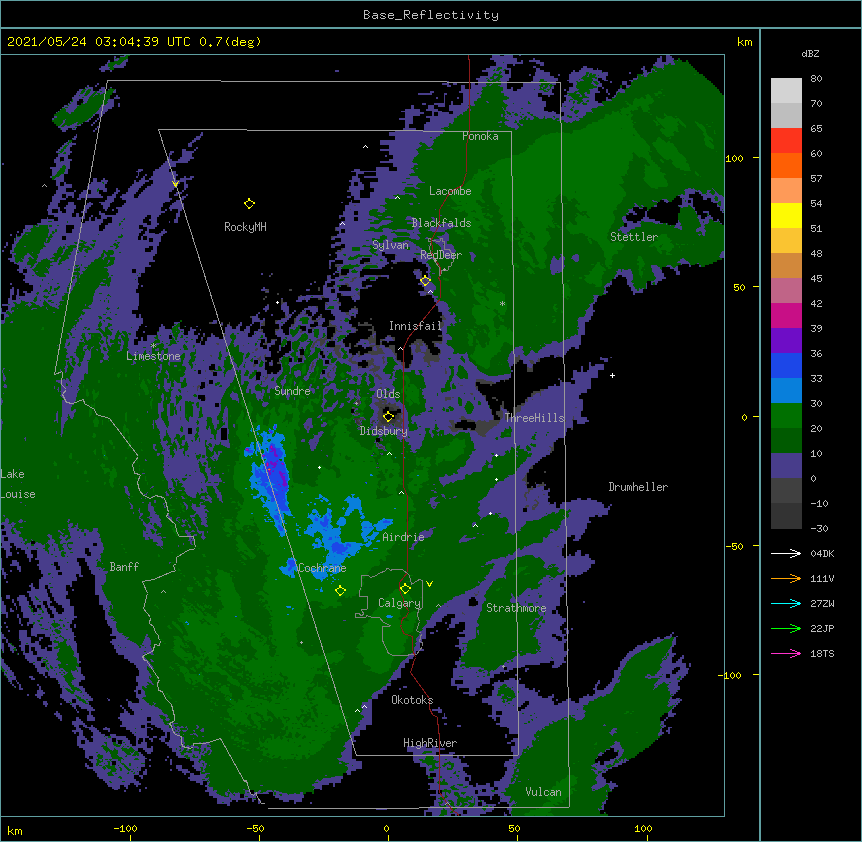Screen dimensions: 862x842
Task: Select the yellow diamond marker inside Calgary outline
Action: click(405, 589)
